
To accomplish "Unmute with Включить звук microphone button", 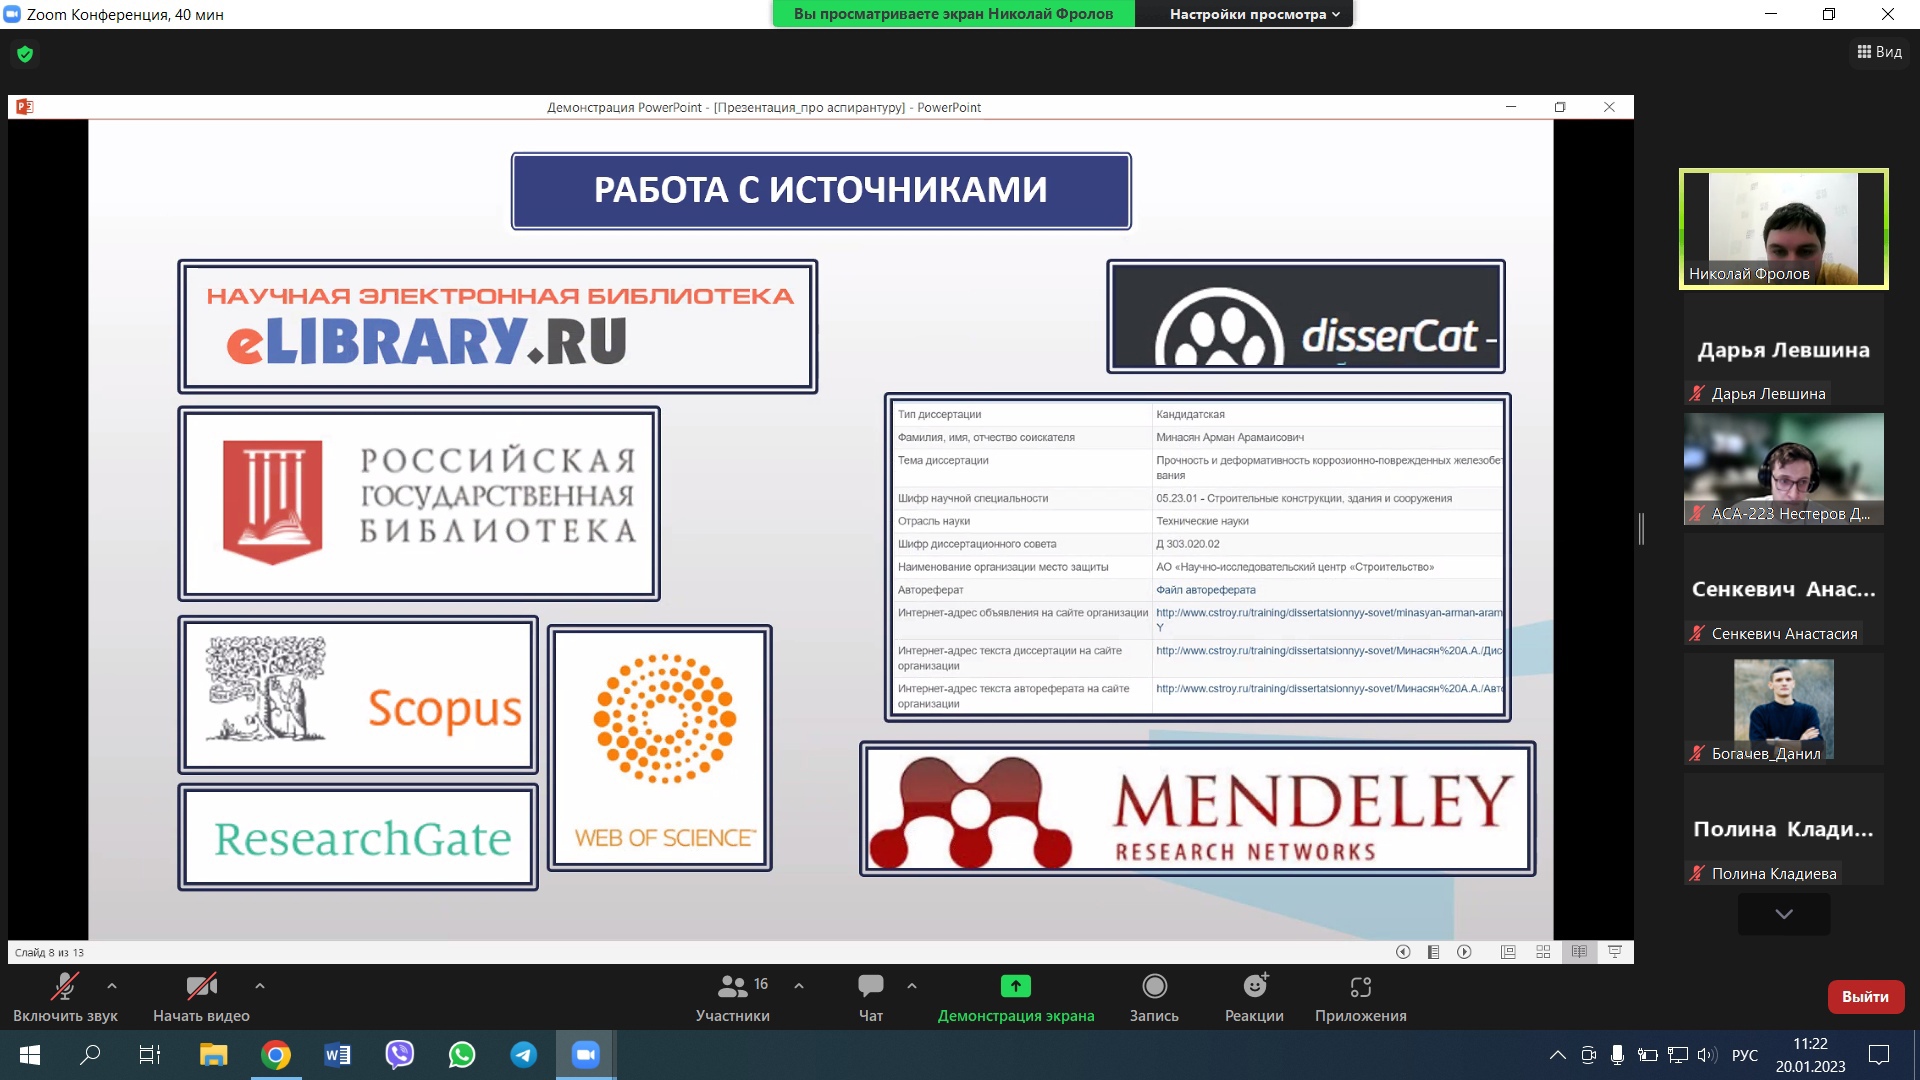I will [65, 997].
